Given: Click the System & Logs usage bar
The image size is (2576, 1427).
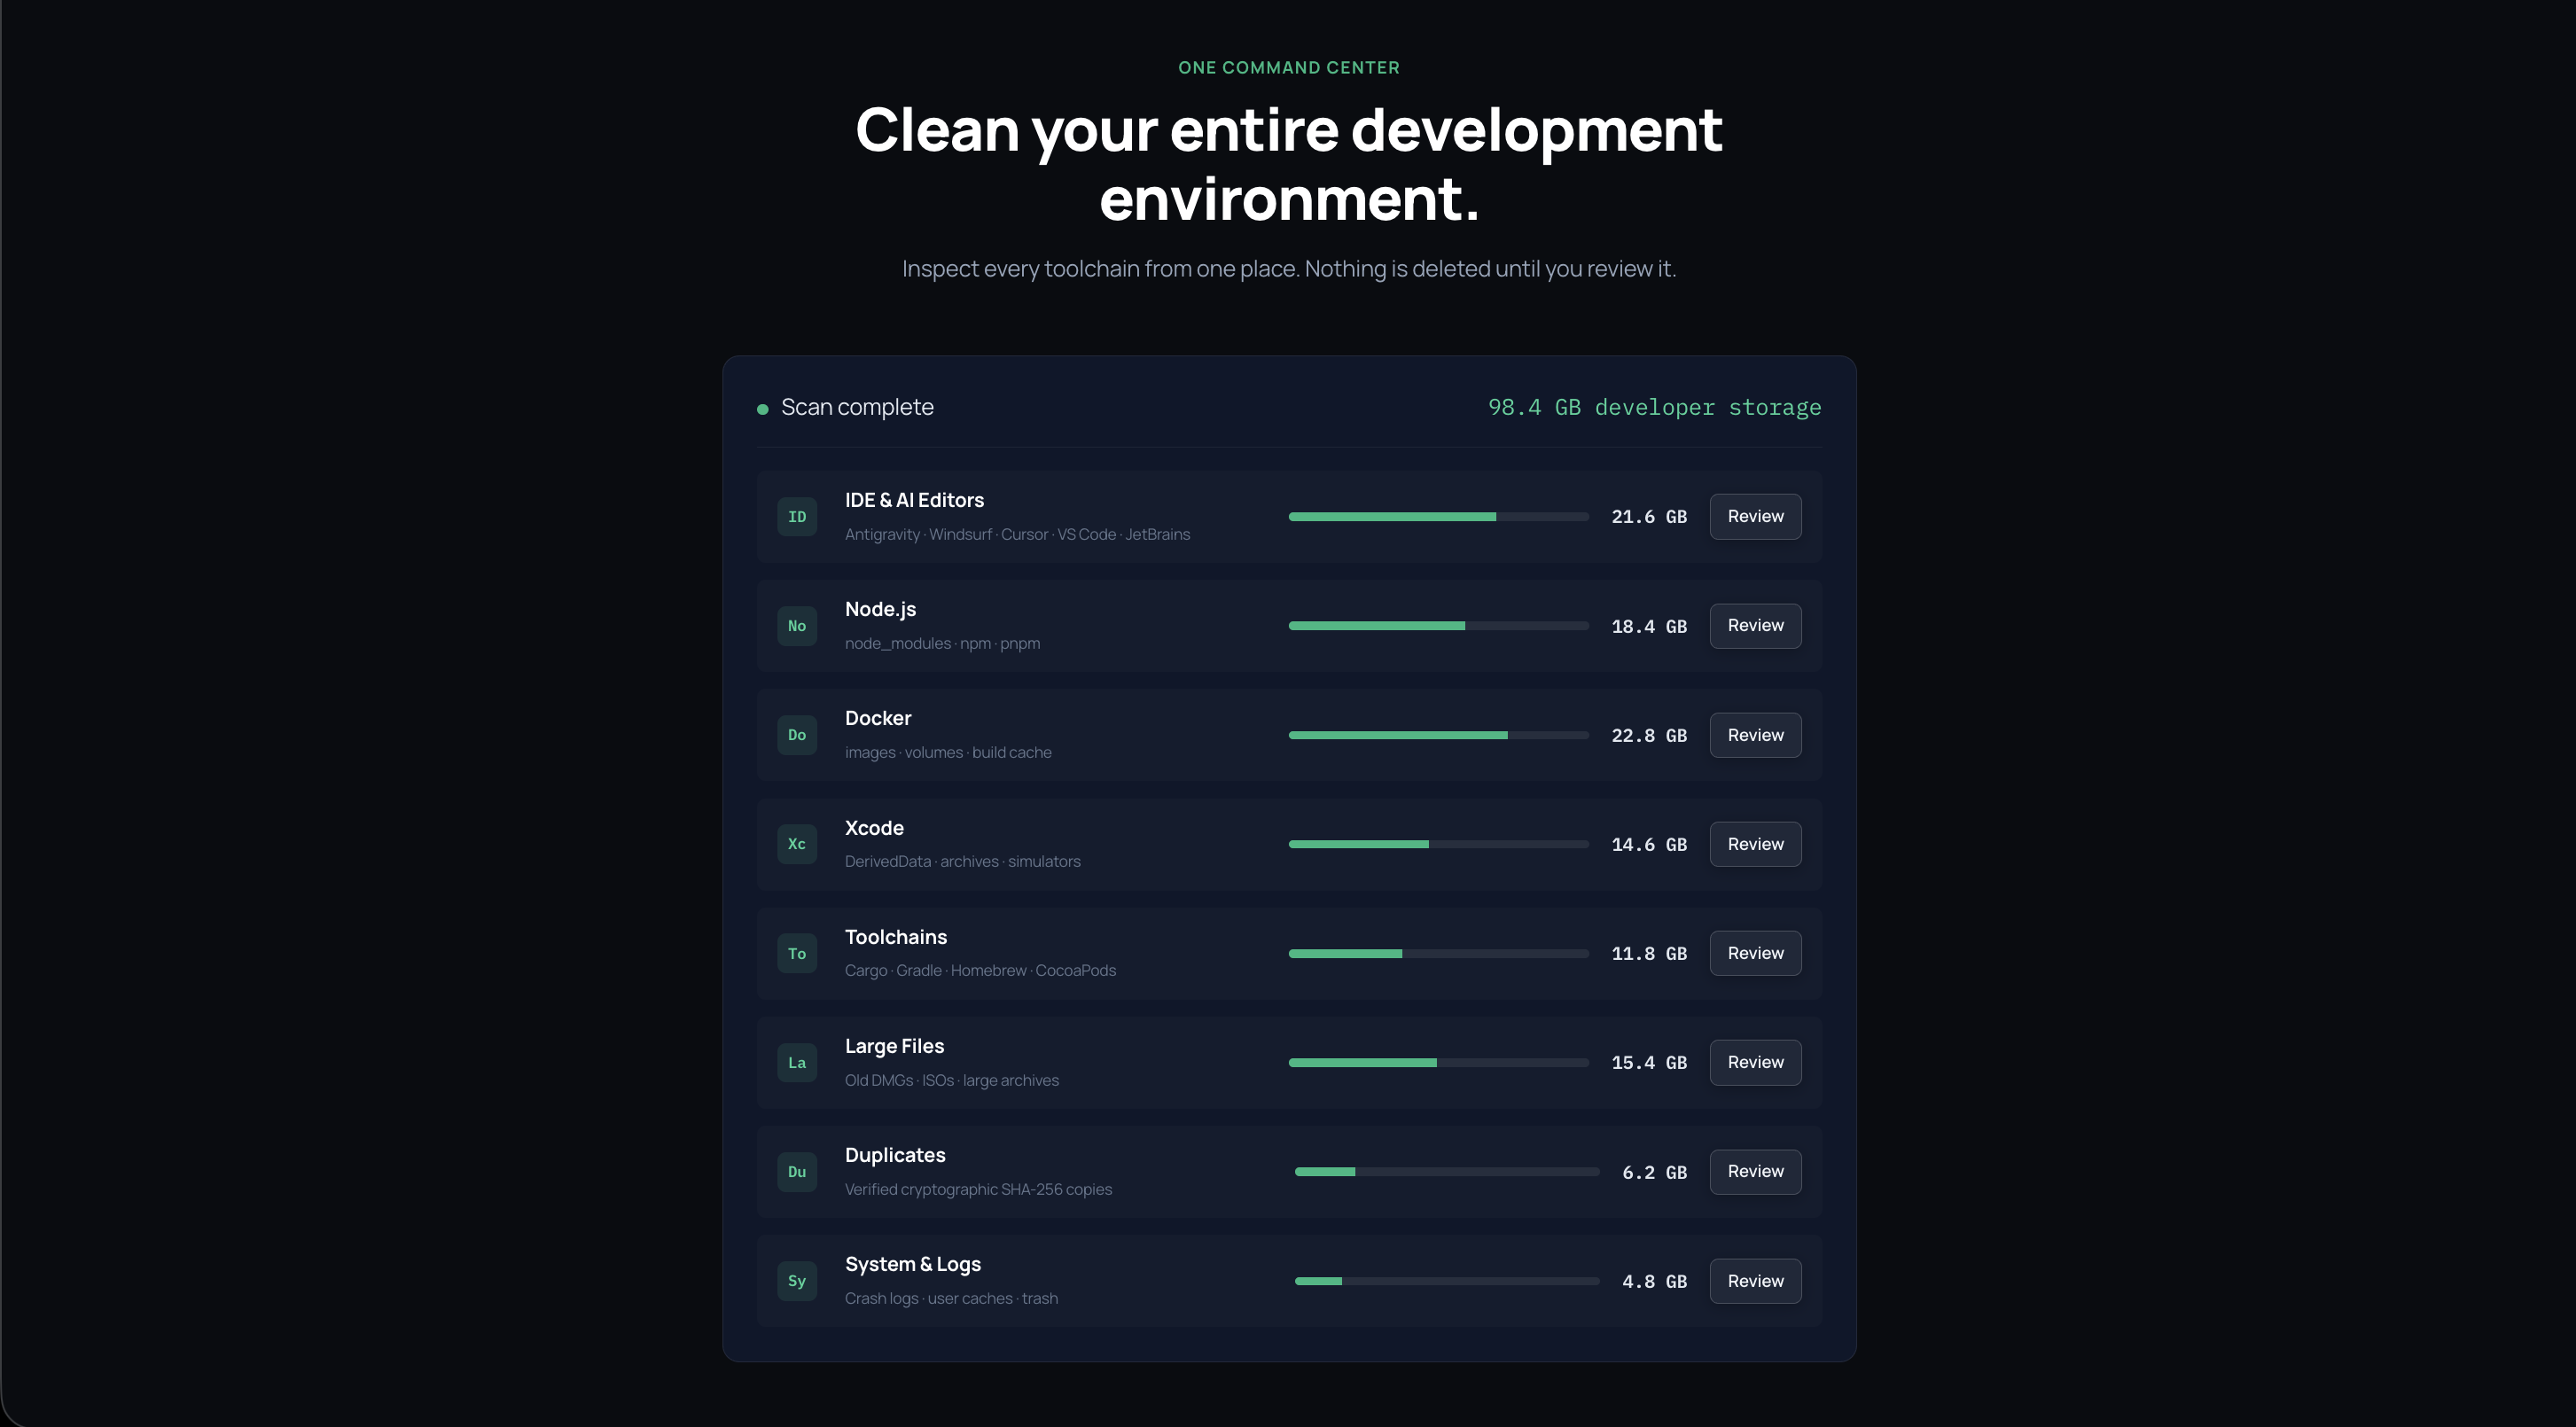Looking at the screenshot, I should (x=1447, y=1281).
